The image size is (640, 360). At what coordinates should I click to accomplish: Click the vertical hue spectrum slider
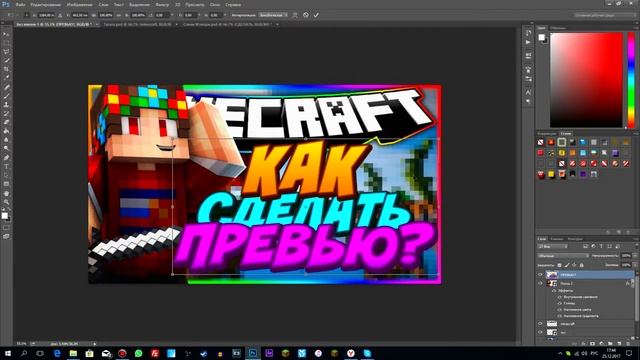[x=631, y=80]
